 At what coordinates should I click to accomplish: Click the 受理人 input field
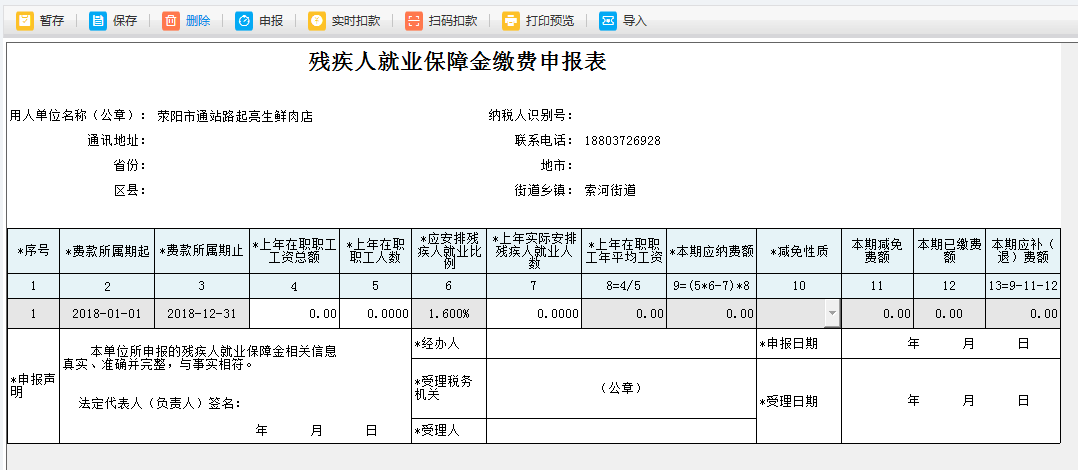point(622,431)
